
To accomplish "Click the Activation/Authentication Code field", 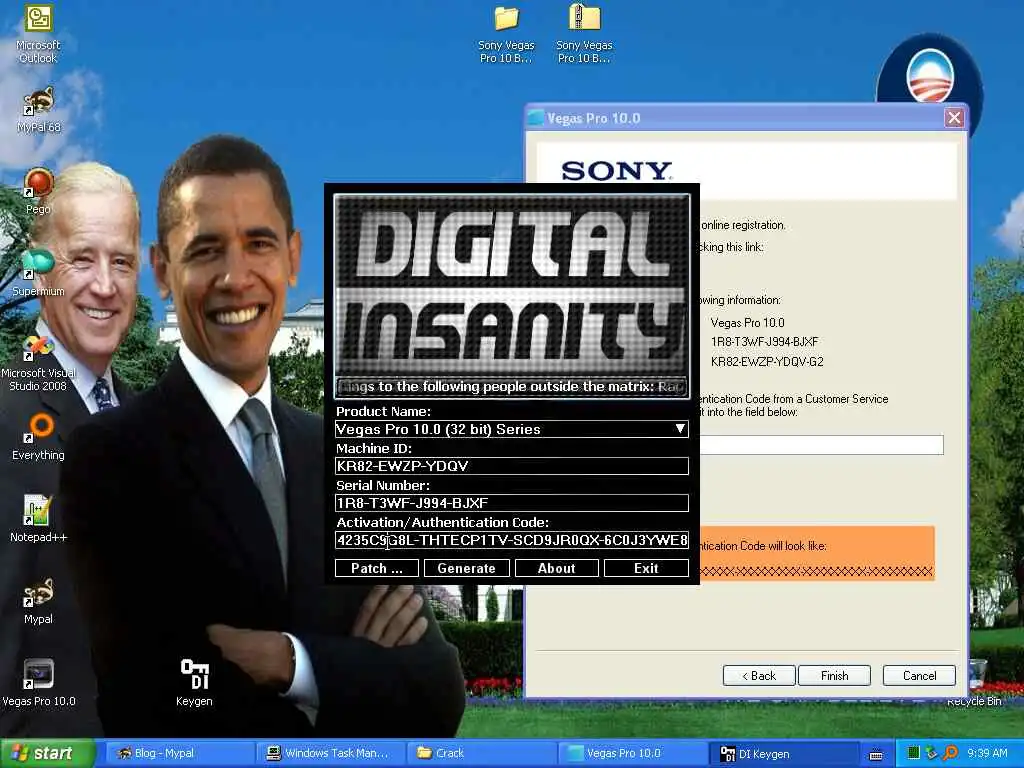I will pos(511,540).
